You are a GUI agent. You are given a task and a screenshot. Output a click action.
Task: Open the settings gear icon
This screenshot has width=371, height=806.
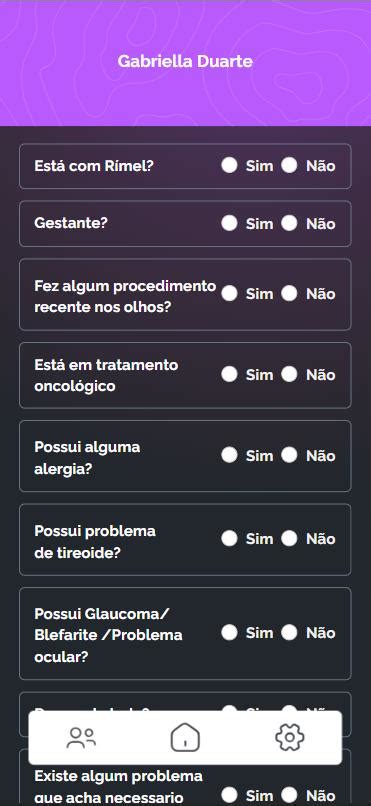[290, 738]
